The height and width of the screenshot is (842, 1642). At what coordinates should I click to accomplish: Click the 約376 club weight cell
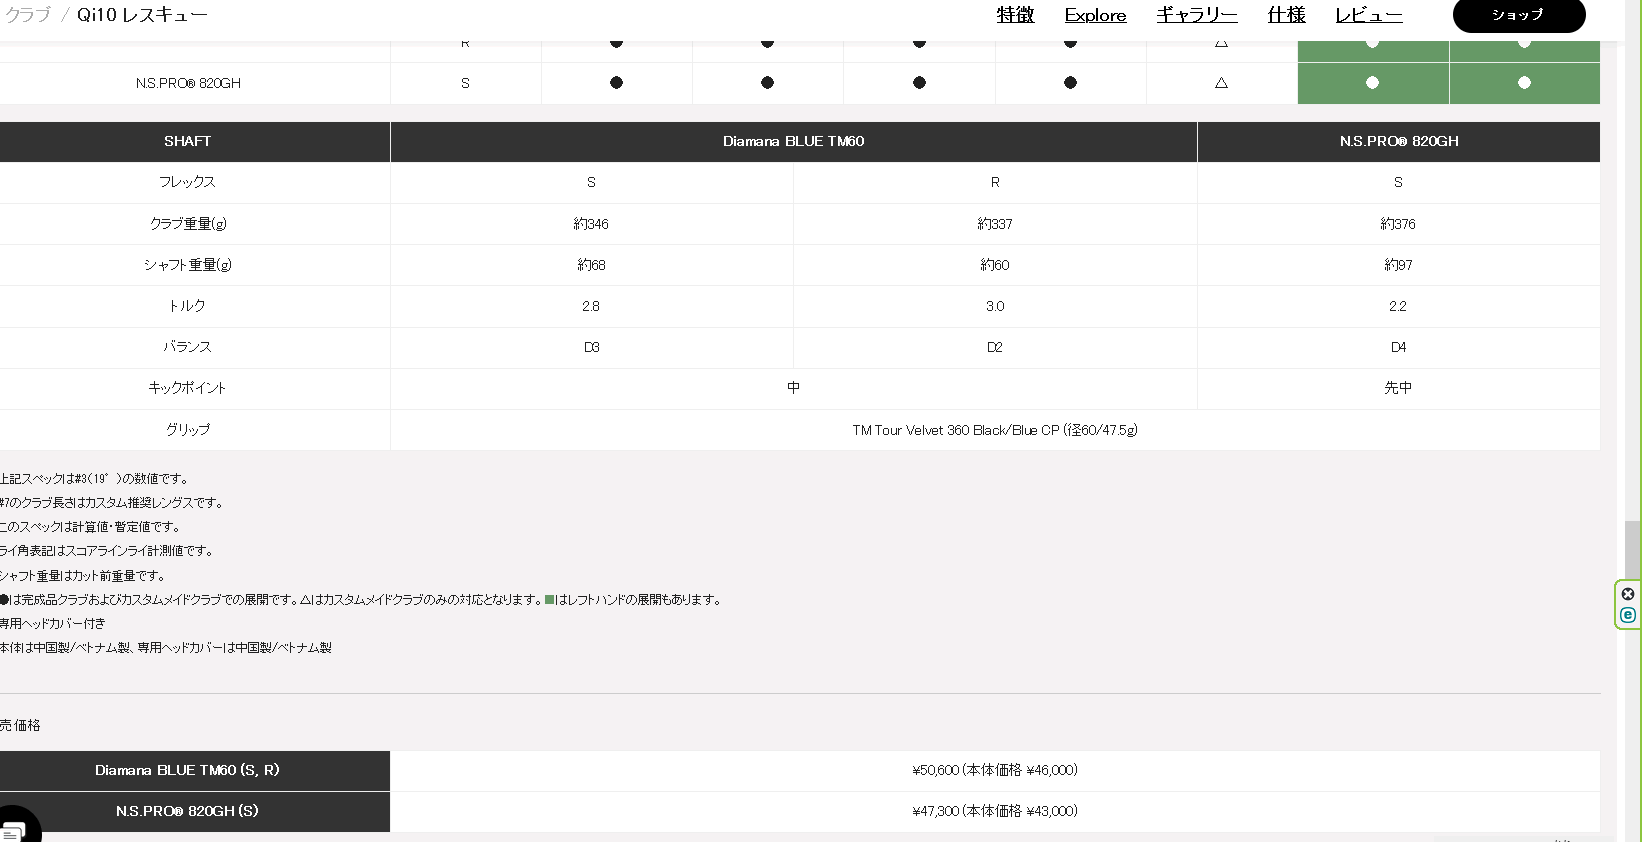pos(1398,224)
